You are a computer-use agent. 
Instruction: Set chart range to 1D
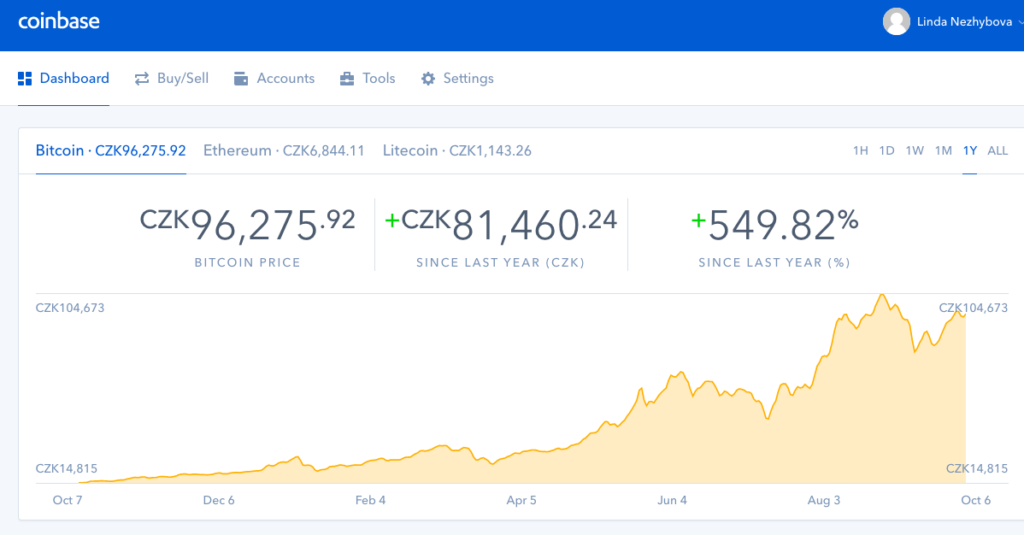(x=887, y=151)
